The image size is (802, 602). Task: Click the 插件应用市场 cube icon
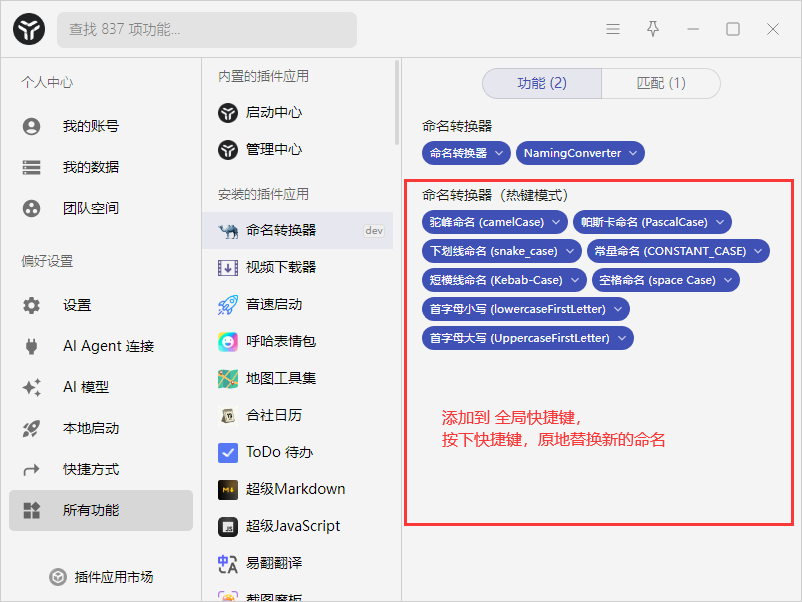point(58,577)
